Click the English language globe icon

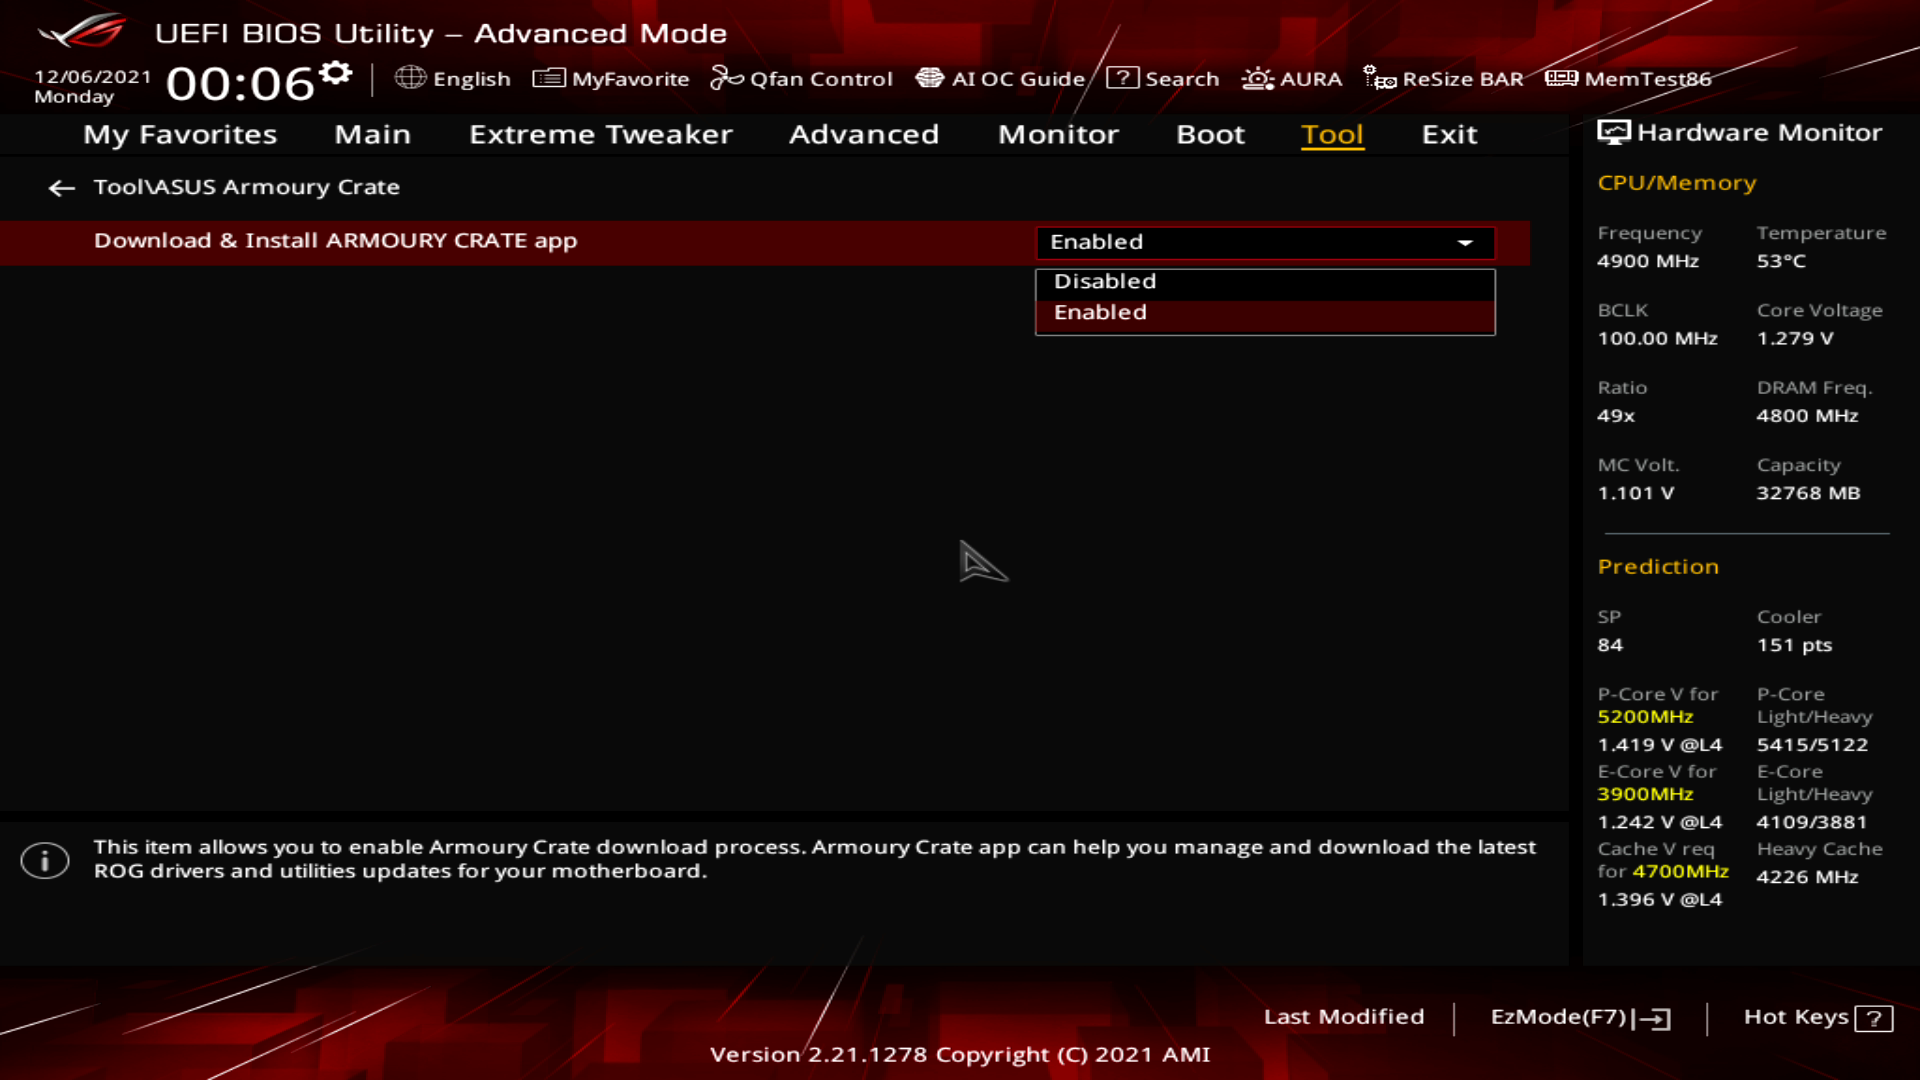pos(410,78)
